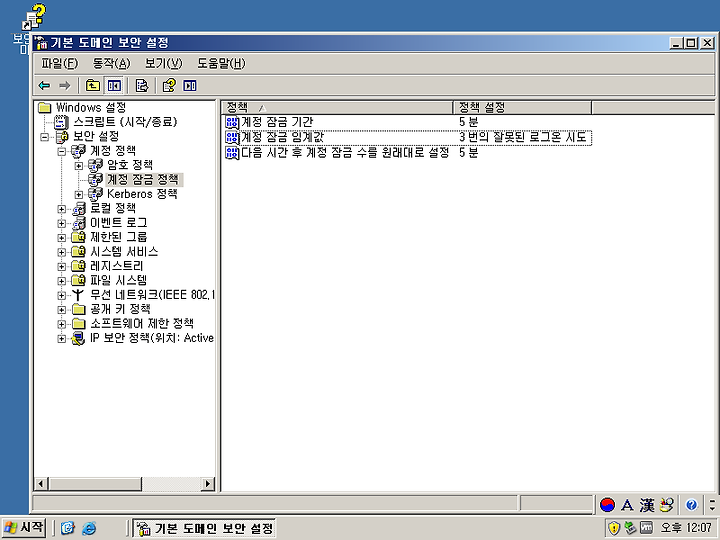Click the IME pad tool icon
720x540 pixels.
coord(667,505)
